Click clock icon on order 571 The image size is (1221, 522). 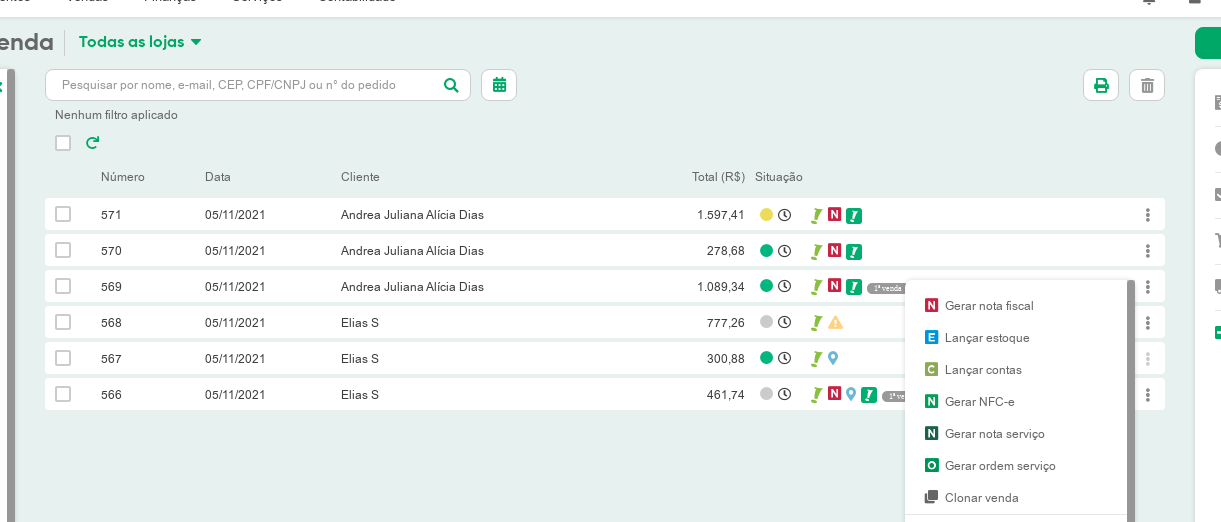click(x=785, y=214)
